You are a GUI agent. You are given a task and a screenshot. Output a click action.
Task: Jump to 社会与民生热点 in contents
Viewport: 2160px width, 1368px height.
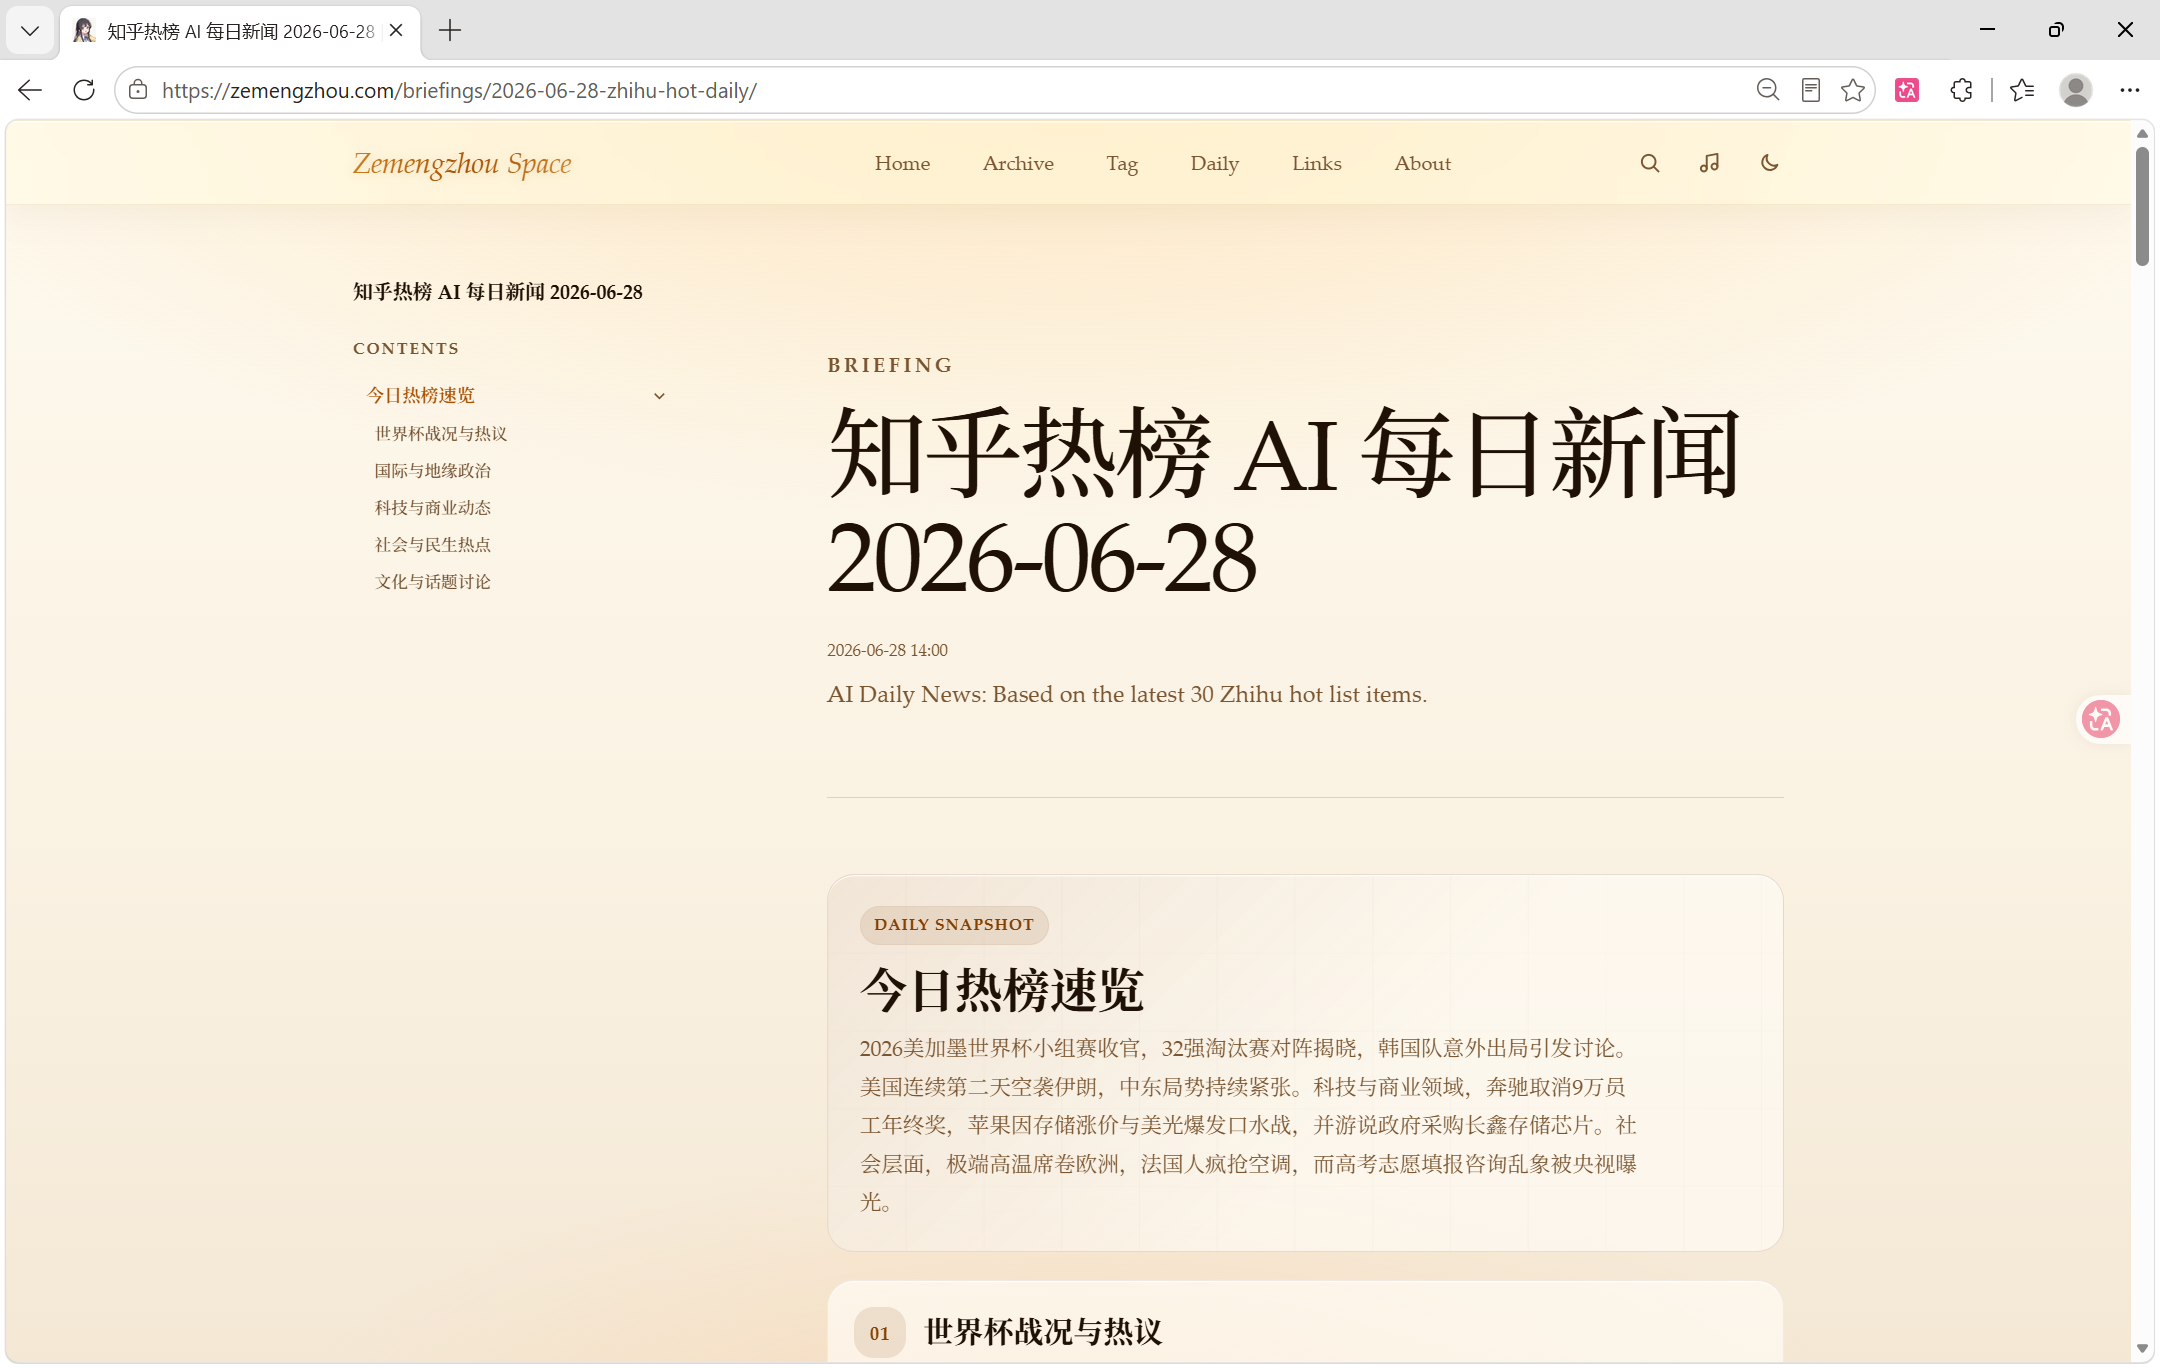click(433, 545)
